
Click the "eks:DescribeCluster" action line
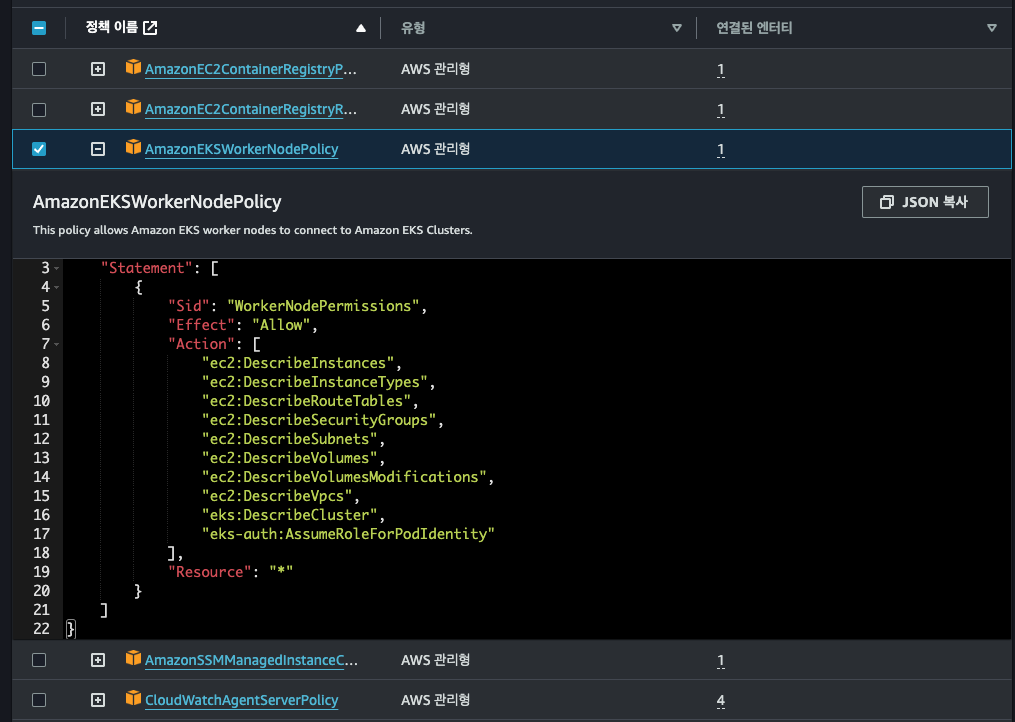tap(289, 515)
